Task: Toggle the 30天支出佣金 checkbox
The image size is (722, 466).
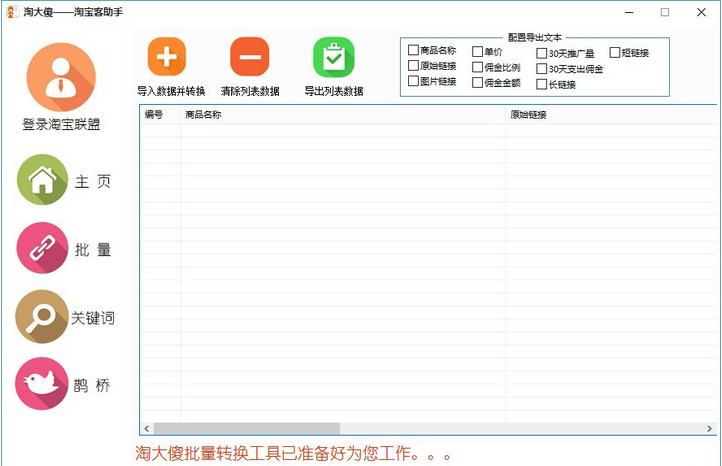Action: click(x=542, y=69)
